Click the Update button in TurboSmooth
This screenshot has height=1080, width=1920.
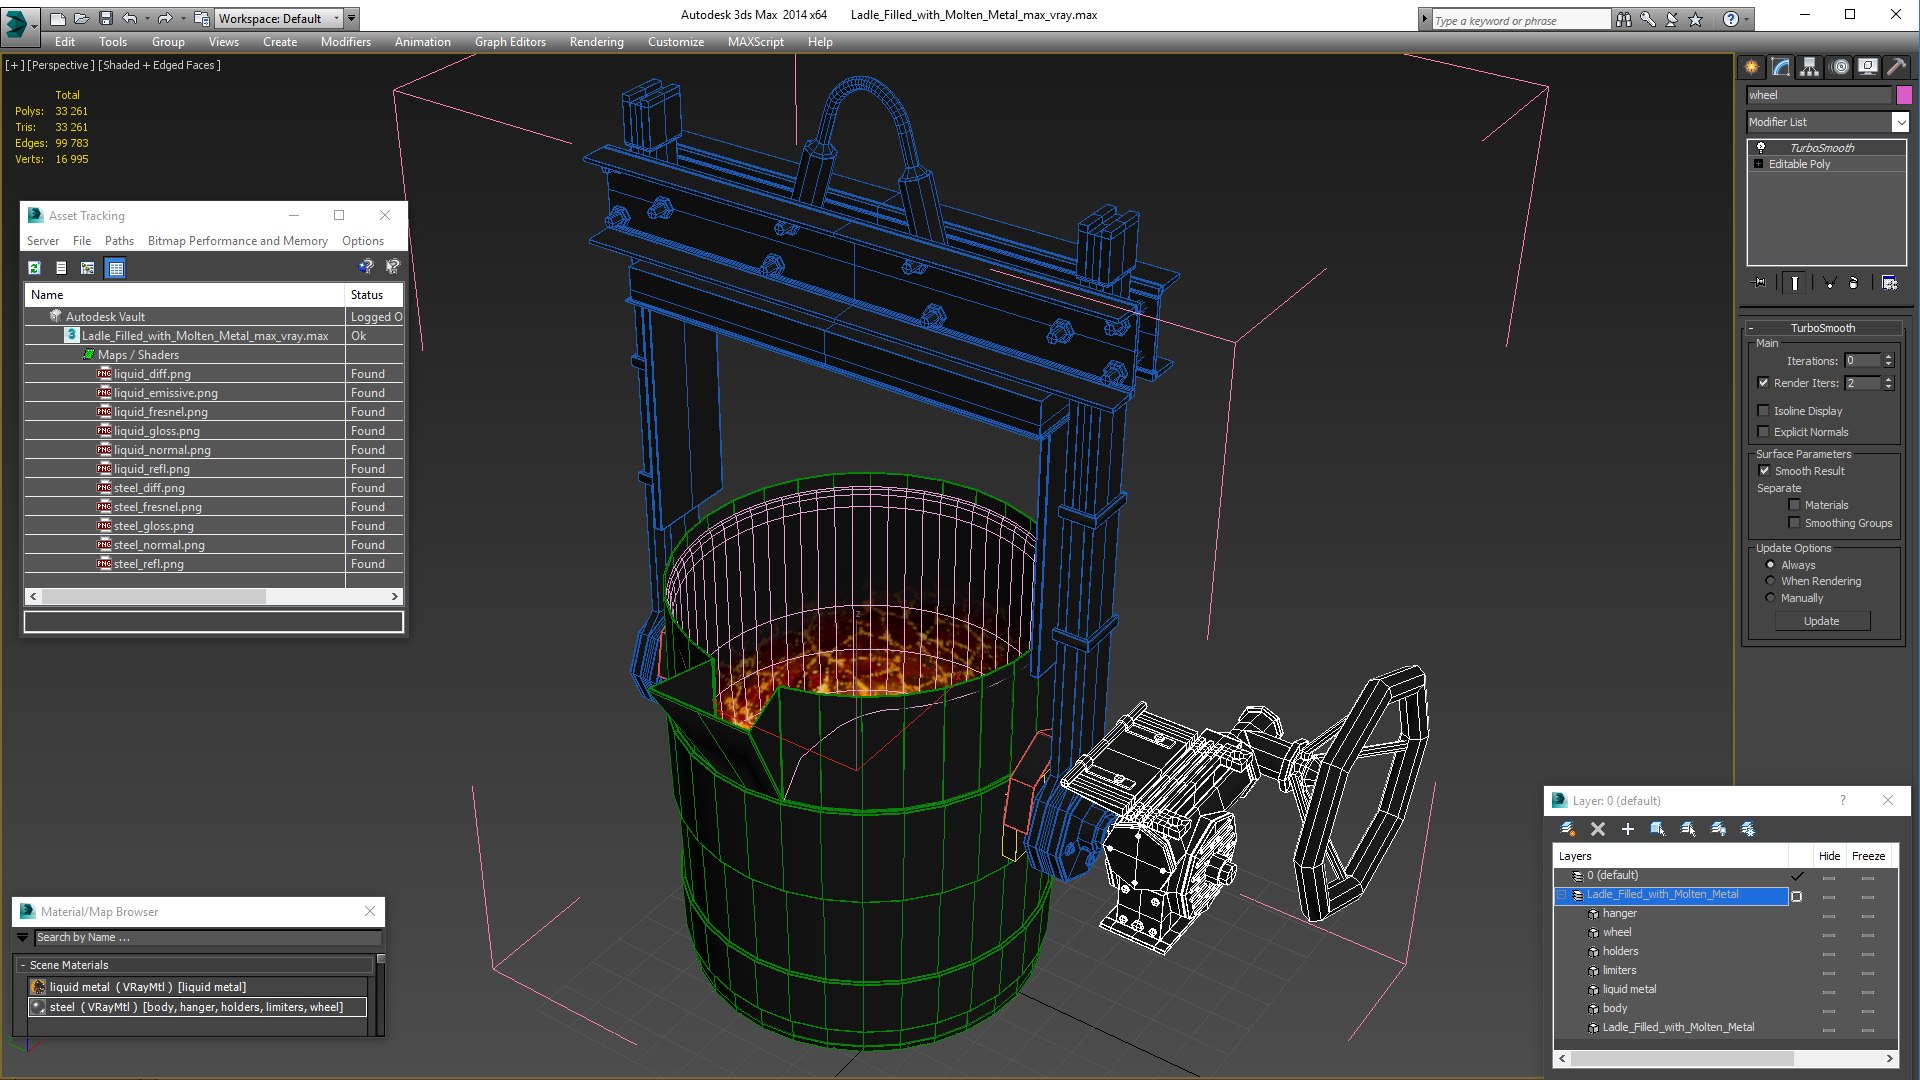pos(1821,621)
